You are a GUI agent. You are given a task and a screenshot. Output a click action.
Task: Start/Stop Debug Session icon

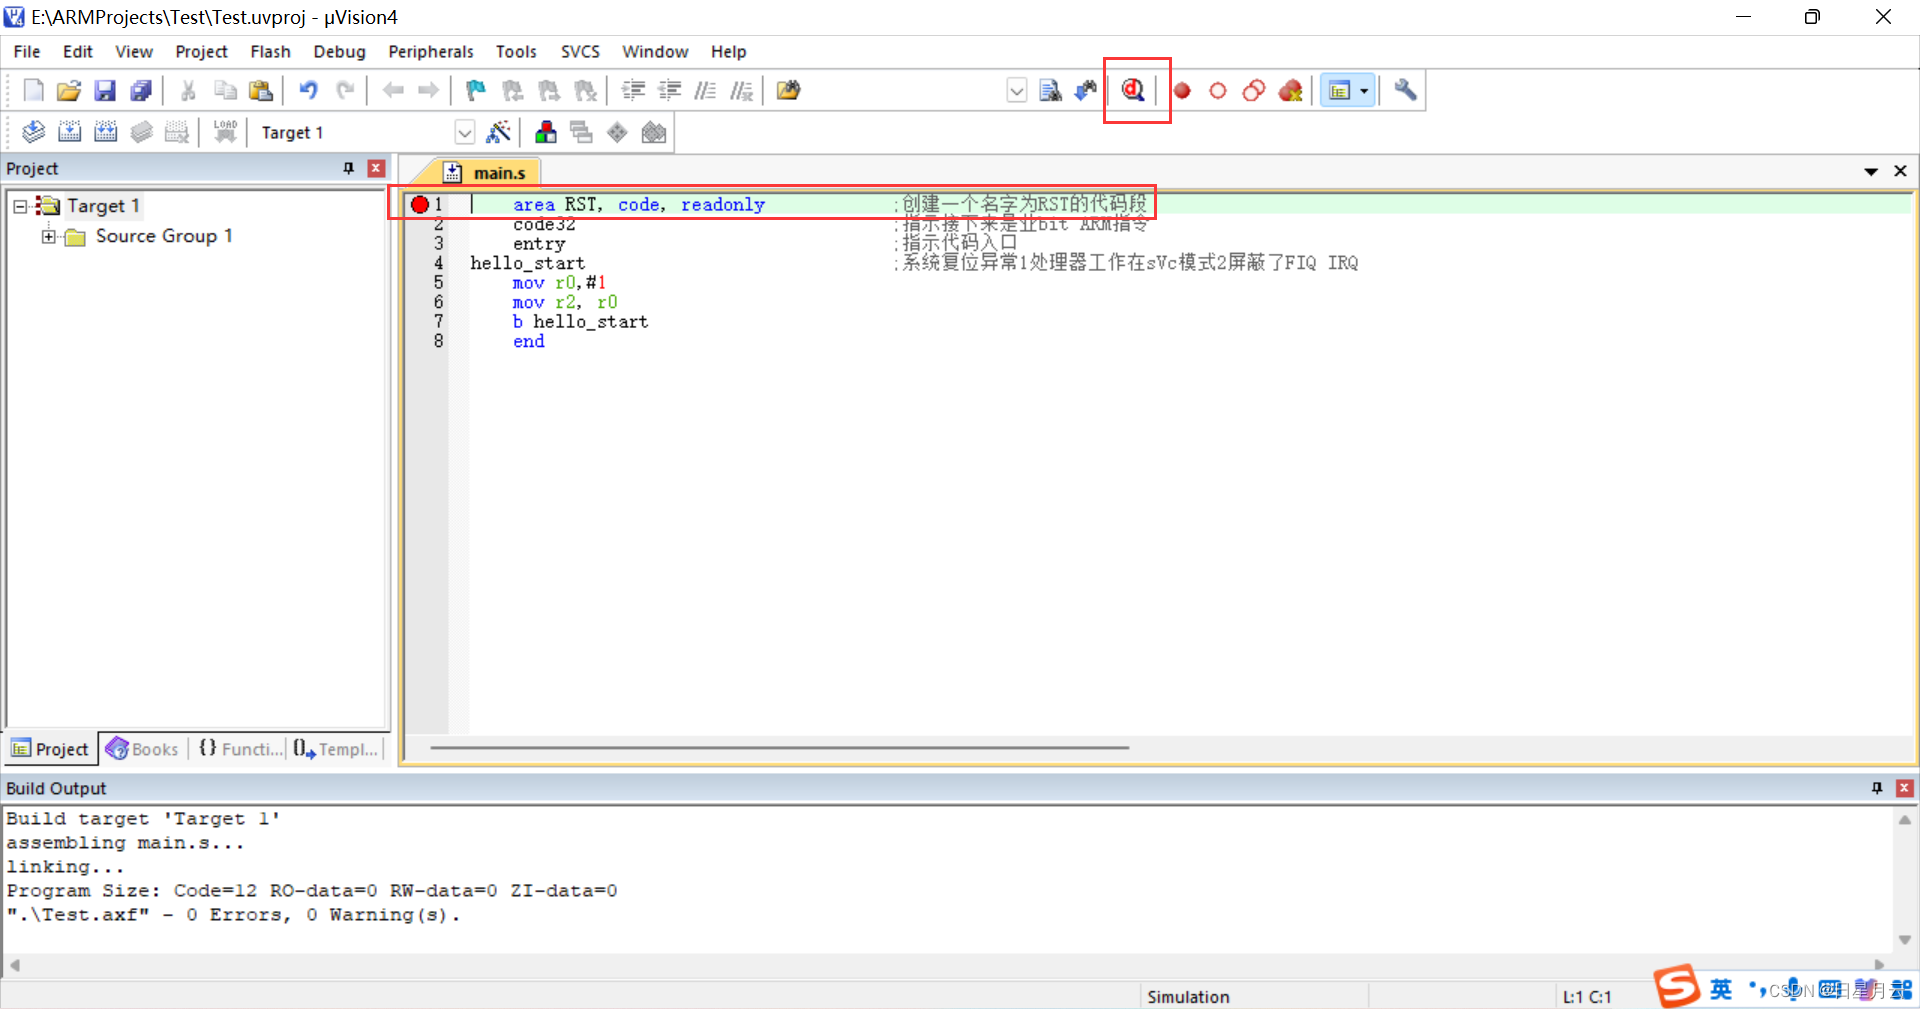point(1133,91)
